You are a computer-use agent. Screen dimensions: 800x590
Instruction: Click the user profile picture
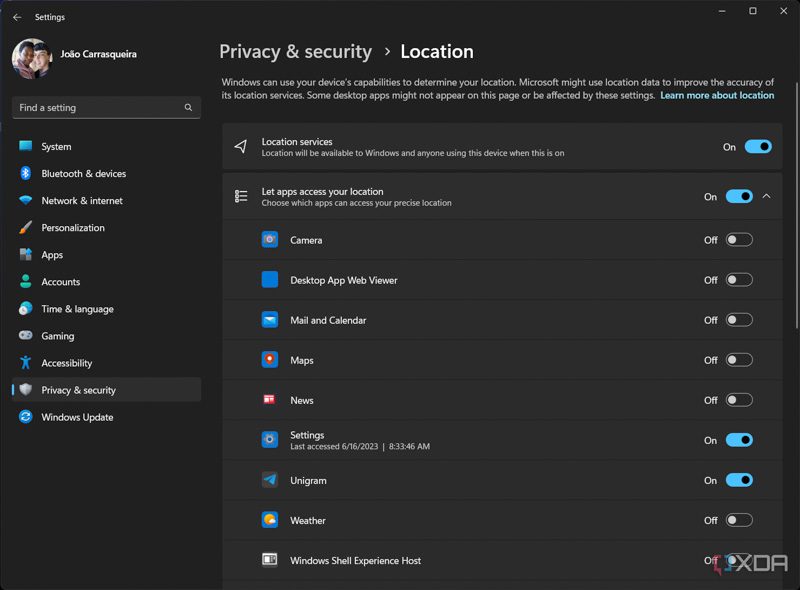[x=32, y=59]
